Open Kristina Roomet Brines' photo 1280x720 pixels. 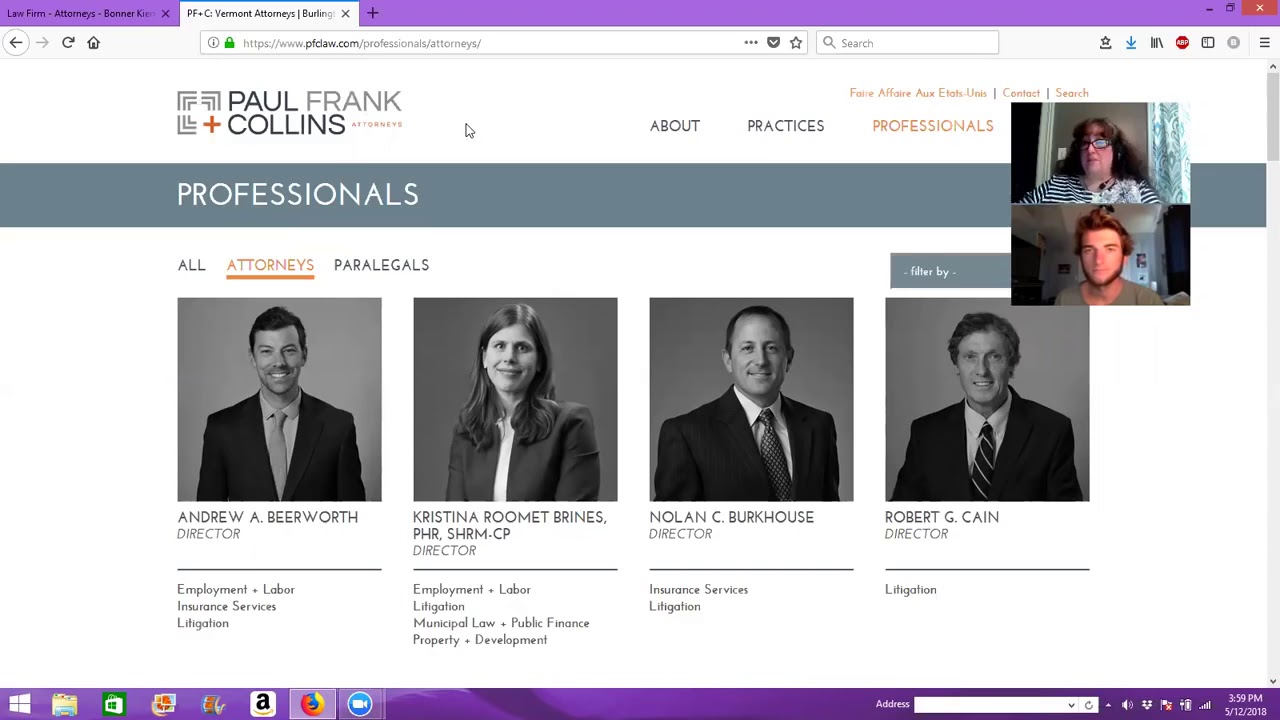tap(515, 399)
